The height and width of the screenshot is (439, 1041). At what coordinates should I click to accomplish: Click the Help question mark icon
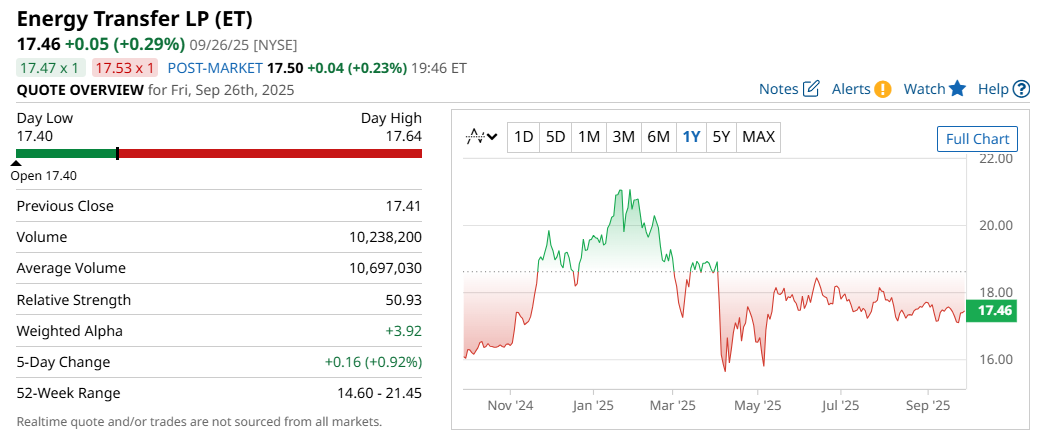click(1021, 89)
